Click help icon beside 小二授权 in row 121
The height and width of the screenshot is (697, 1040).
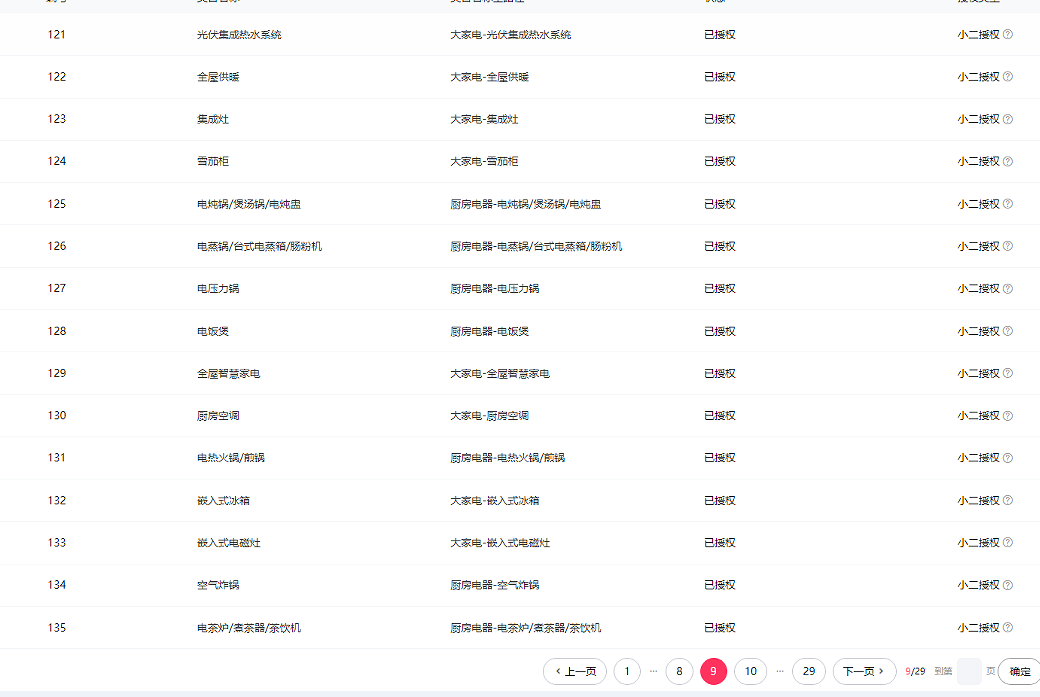(x=1008, y=34)
